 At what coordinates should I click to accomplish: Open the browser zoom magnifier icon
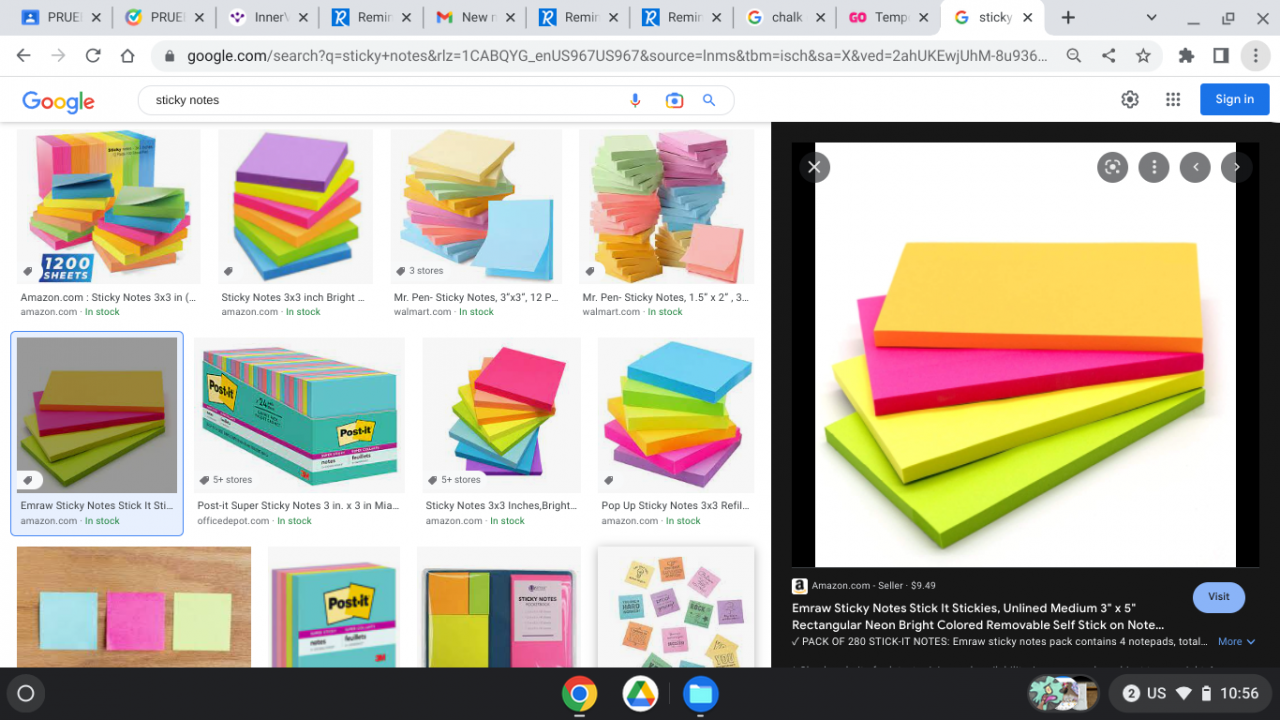(1074, 56)
